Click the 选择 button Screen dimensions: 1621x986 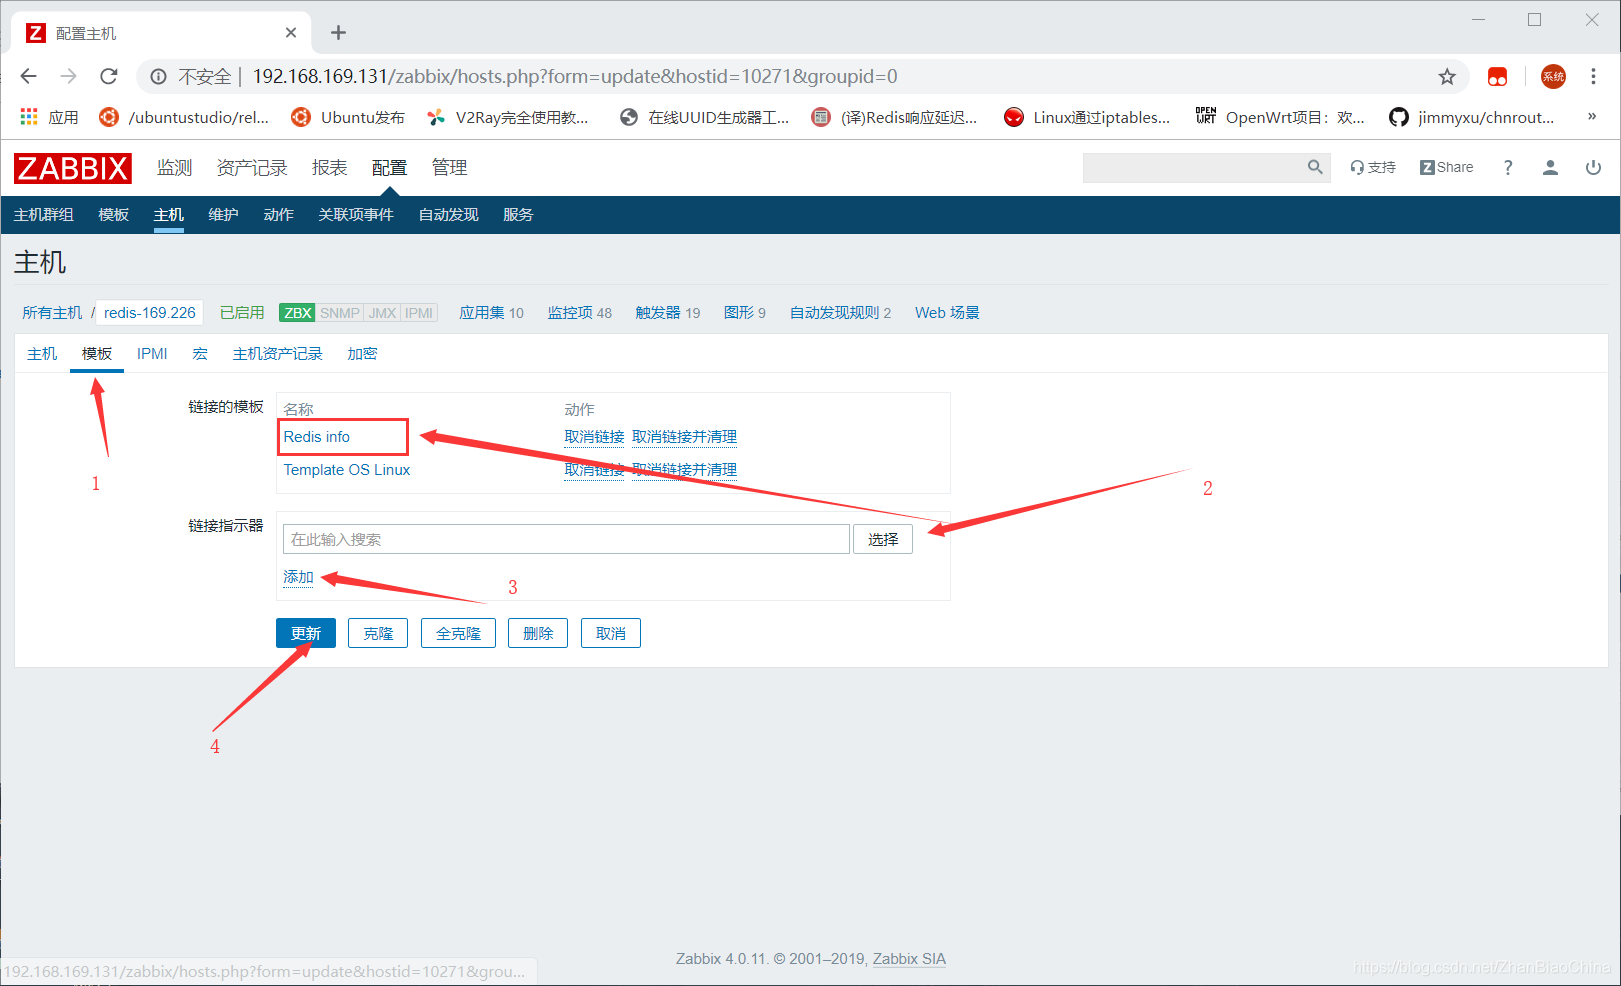tap(883, 539)
